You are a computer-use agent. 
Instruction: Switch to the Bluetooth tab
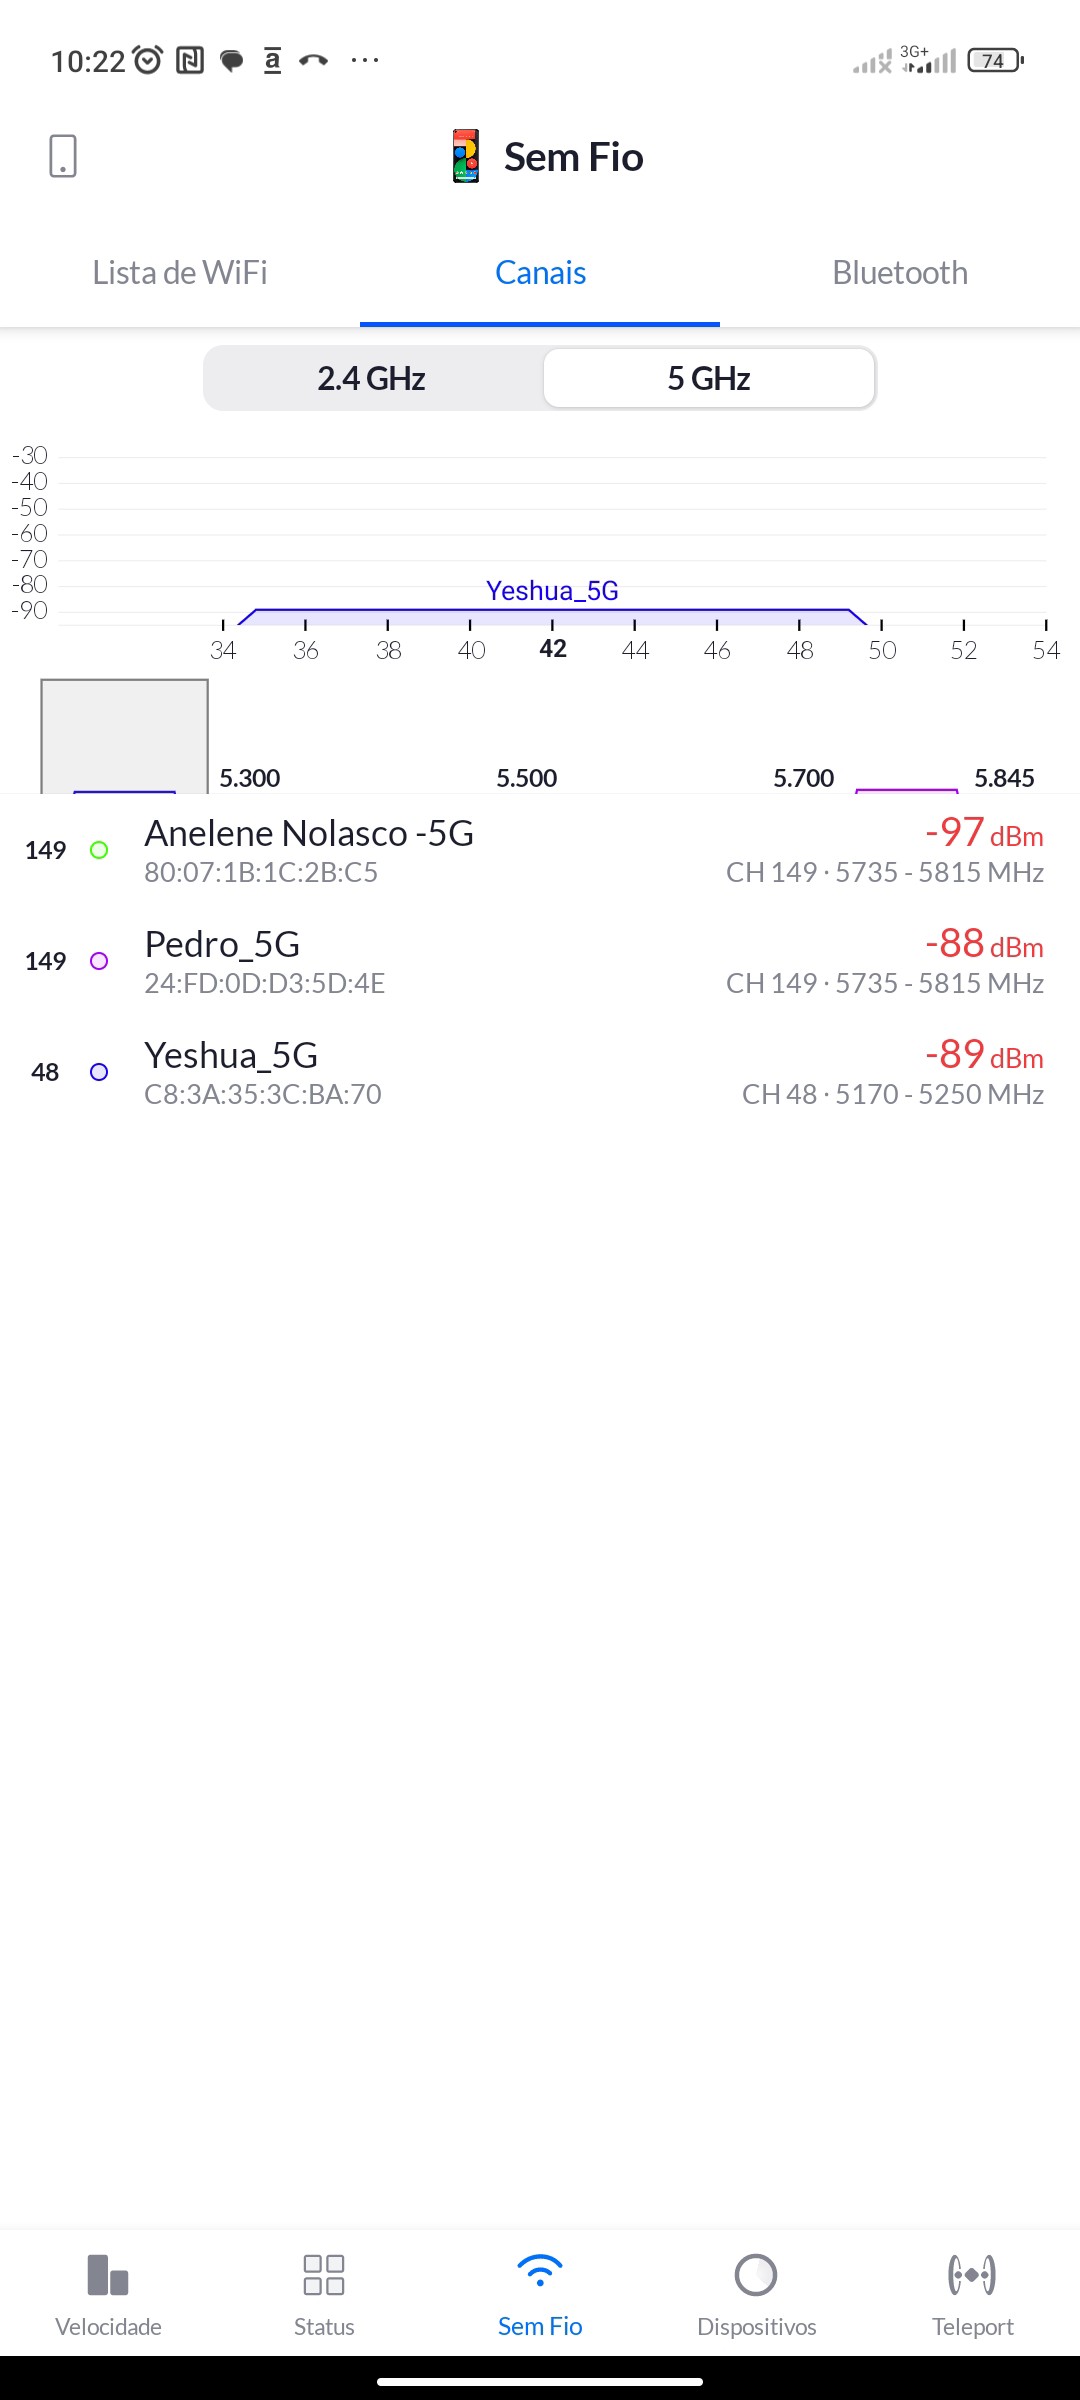click(x=900, y=273)
